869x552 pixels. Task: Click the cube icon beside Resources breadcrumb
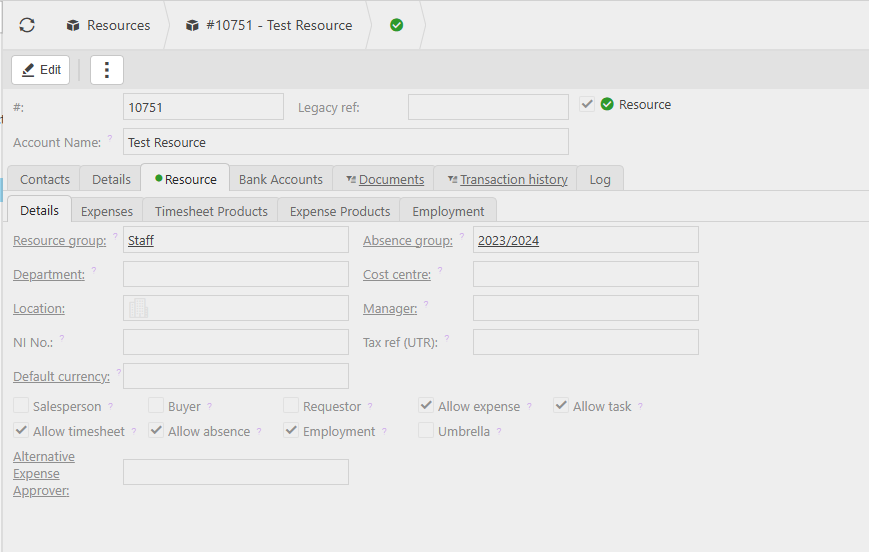(x=73, y=25)
